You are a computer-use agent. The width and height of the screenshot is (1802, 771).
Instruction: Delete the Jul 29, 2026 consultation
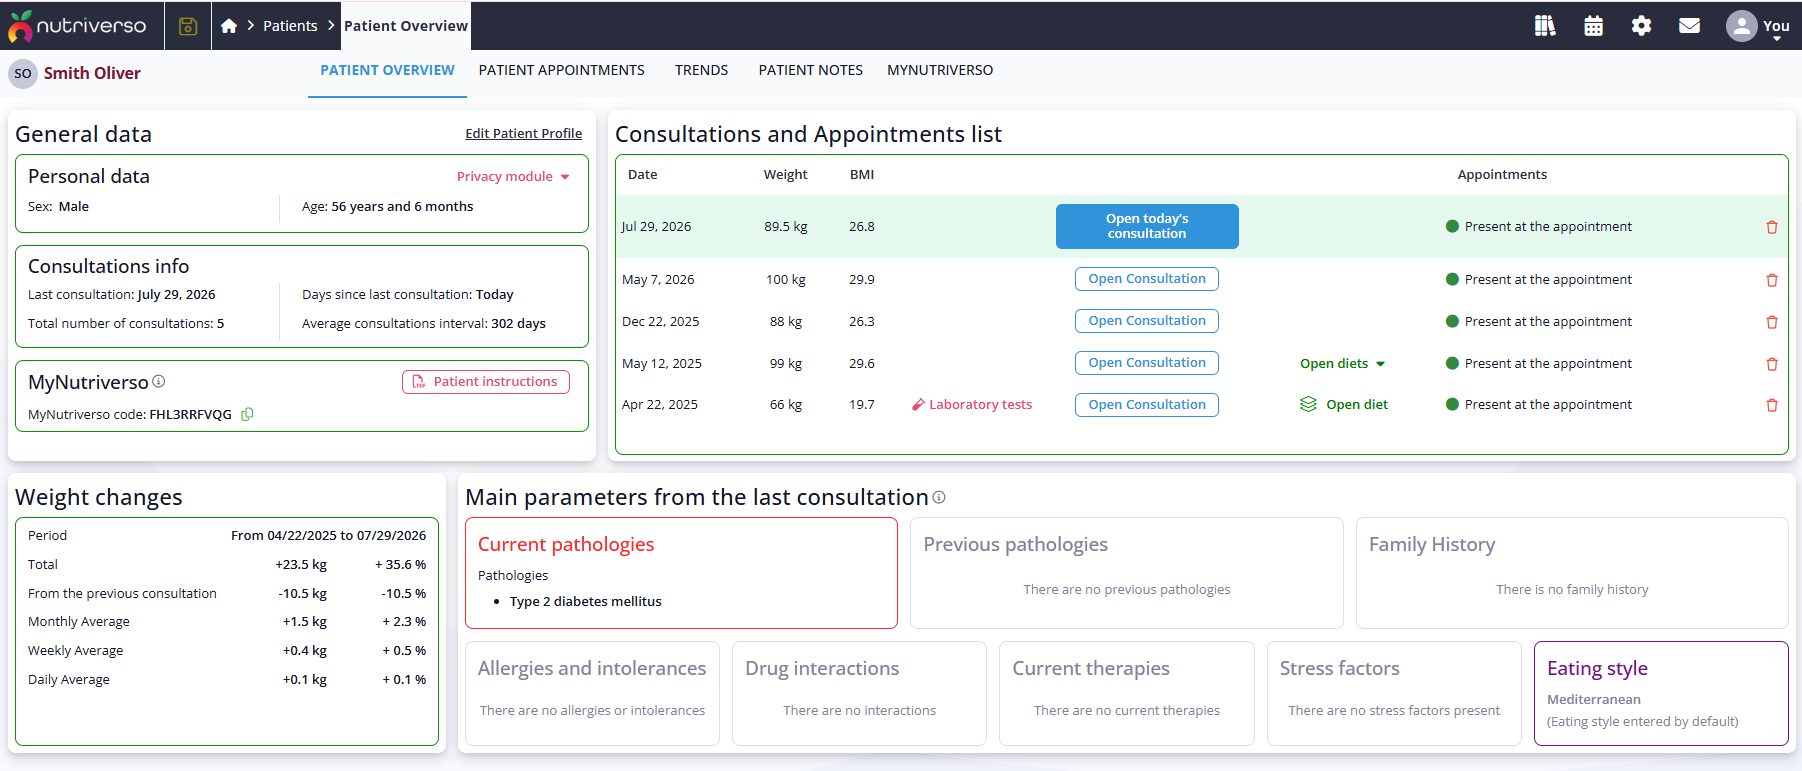(x=1772, y=227)
